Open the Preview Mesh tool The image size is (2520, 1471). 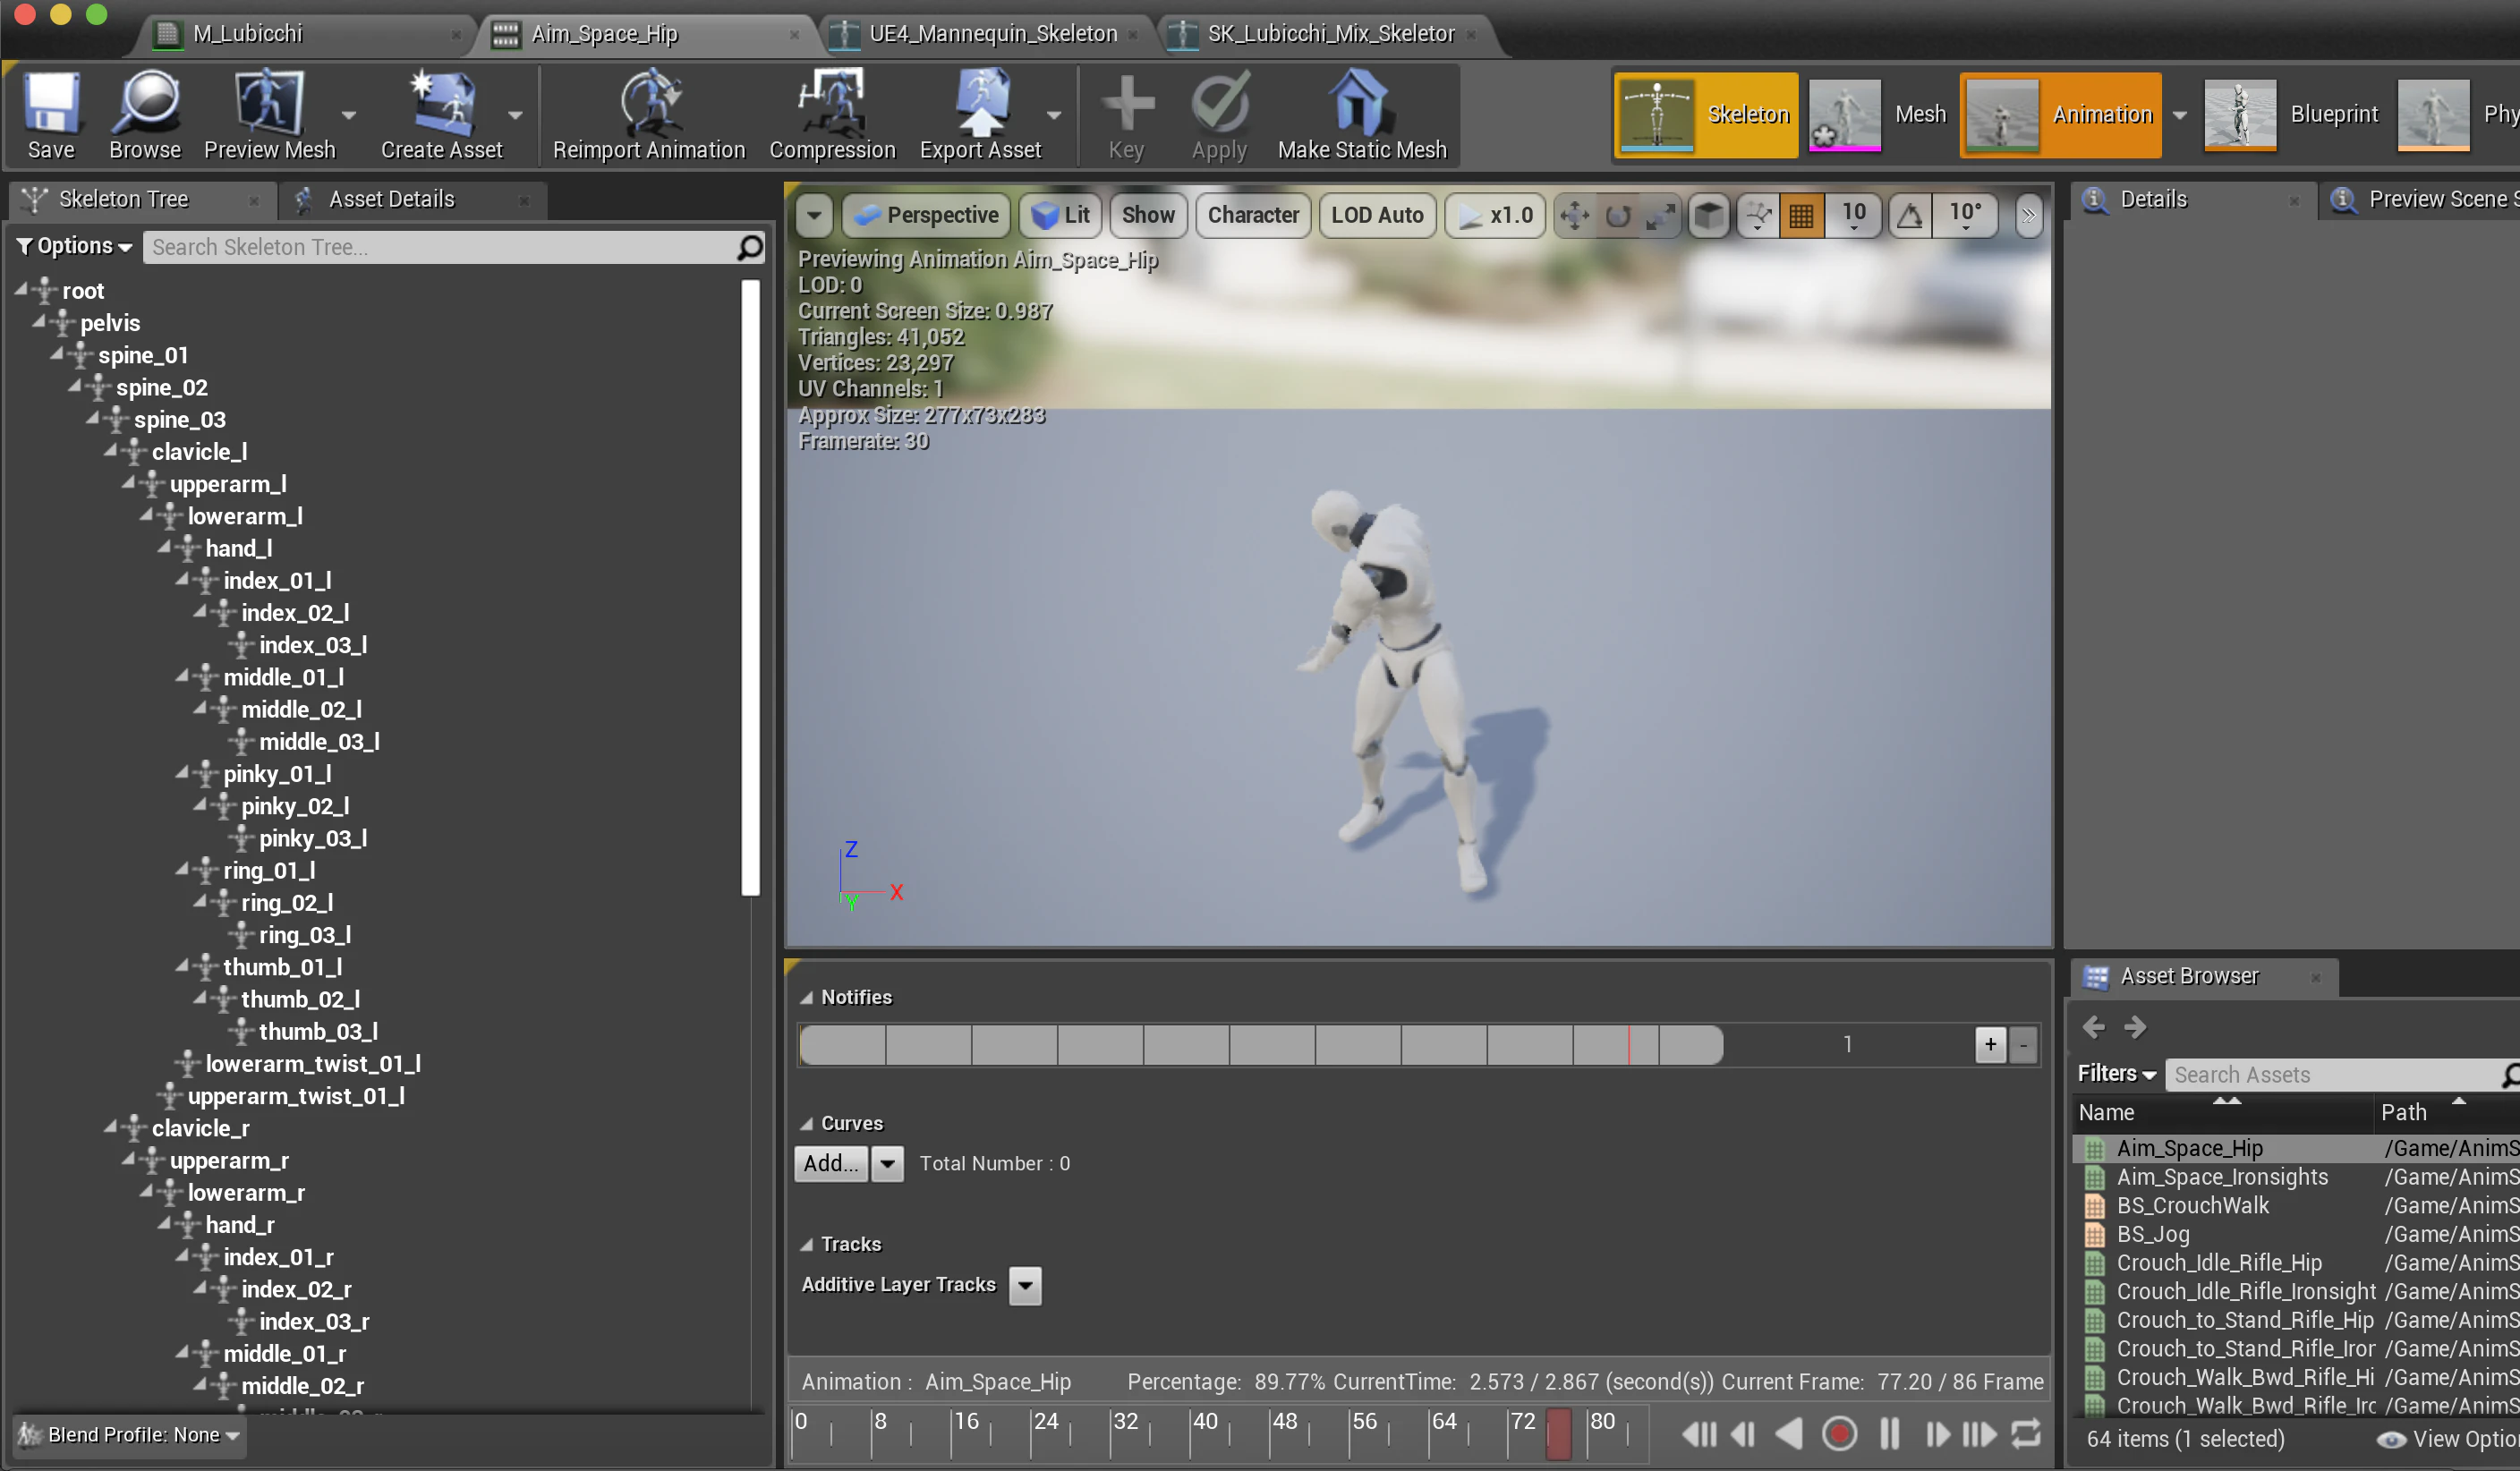(x=269, y=103)
